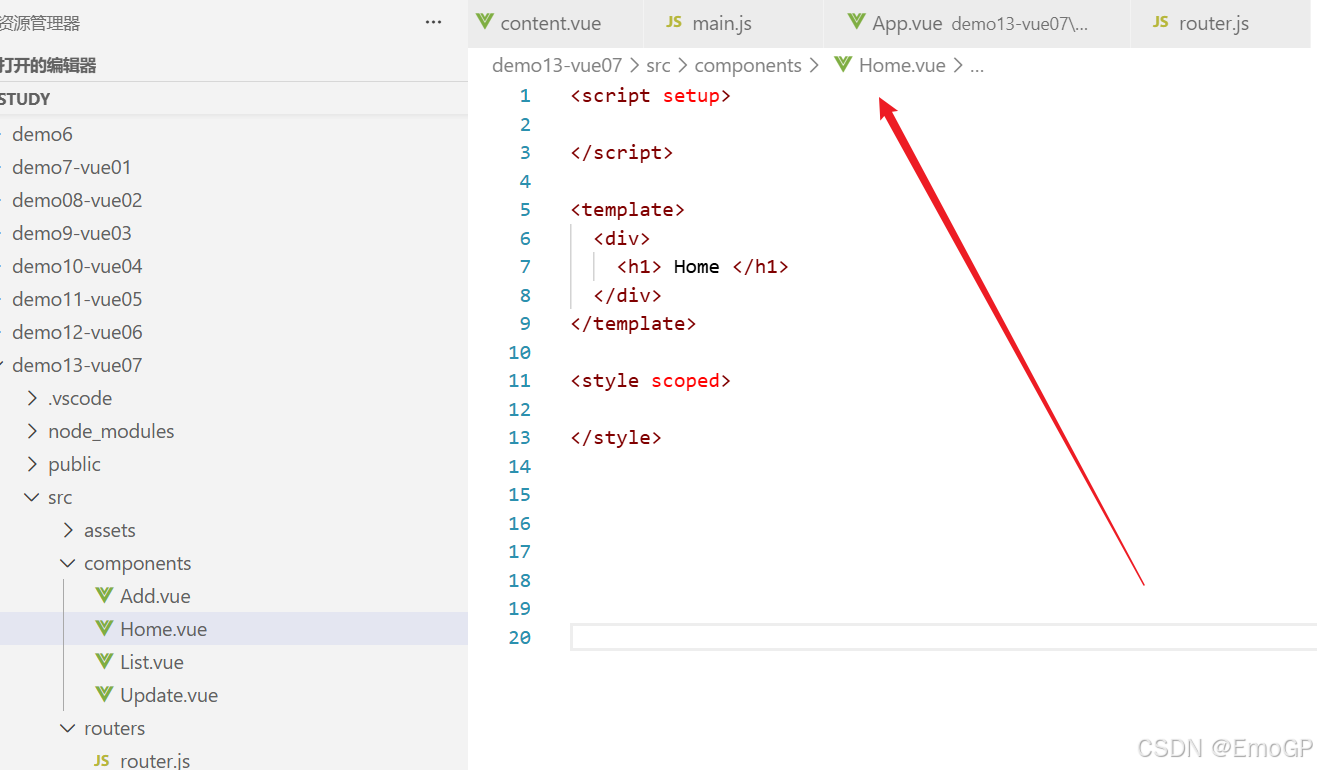Click the JS icon on router.js tab
The height and width of the screenshot is (770, 1317).
tap(1160, 22)
